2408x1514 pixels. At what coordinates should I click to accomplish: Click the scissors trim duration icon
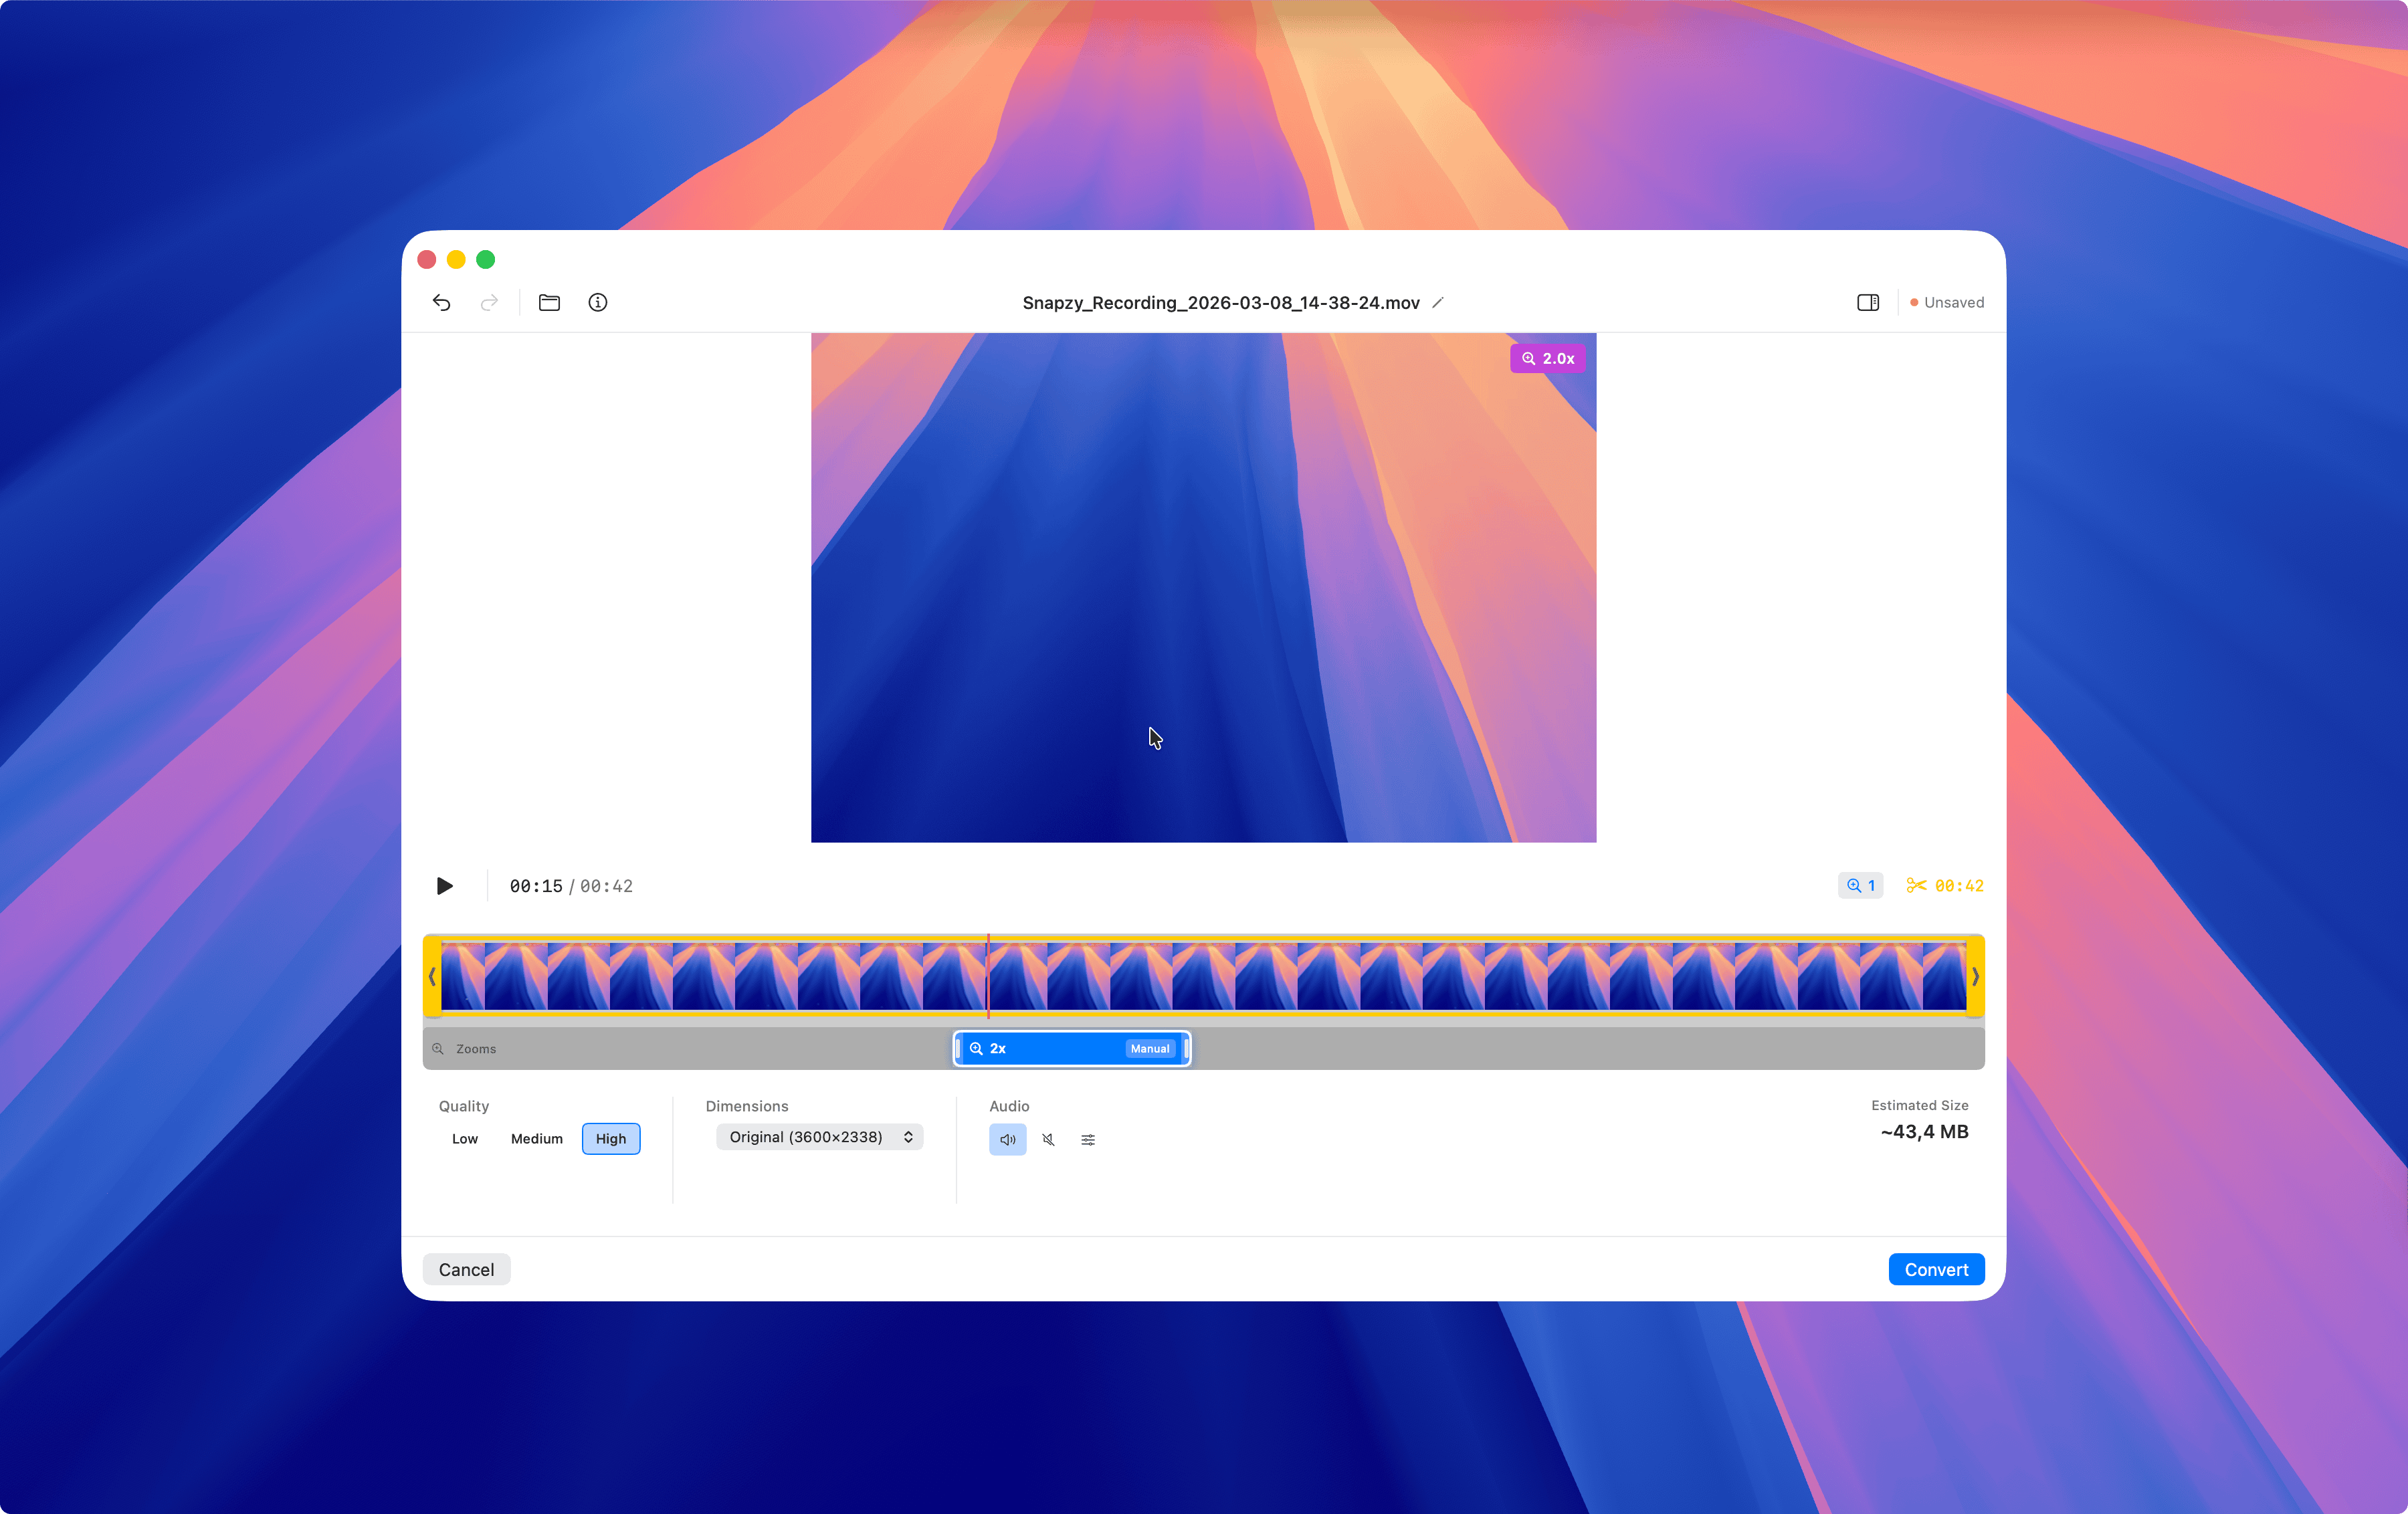[1916, 885]
